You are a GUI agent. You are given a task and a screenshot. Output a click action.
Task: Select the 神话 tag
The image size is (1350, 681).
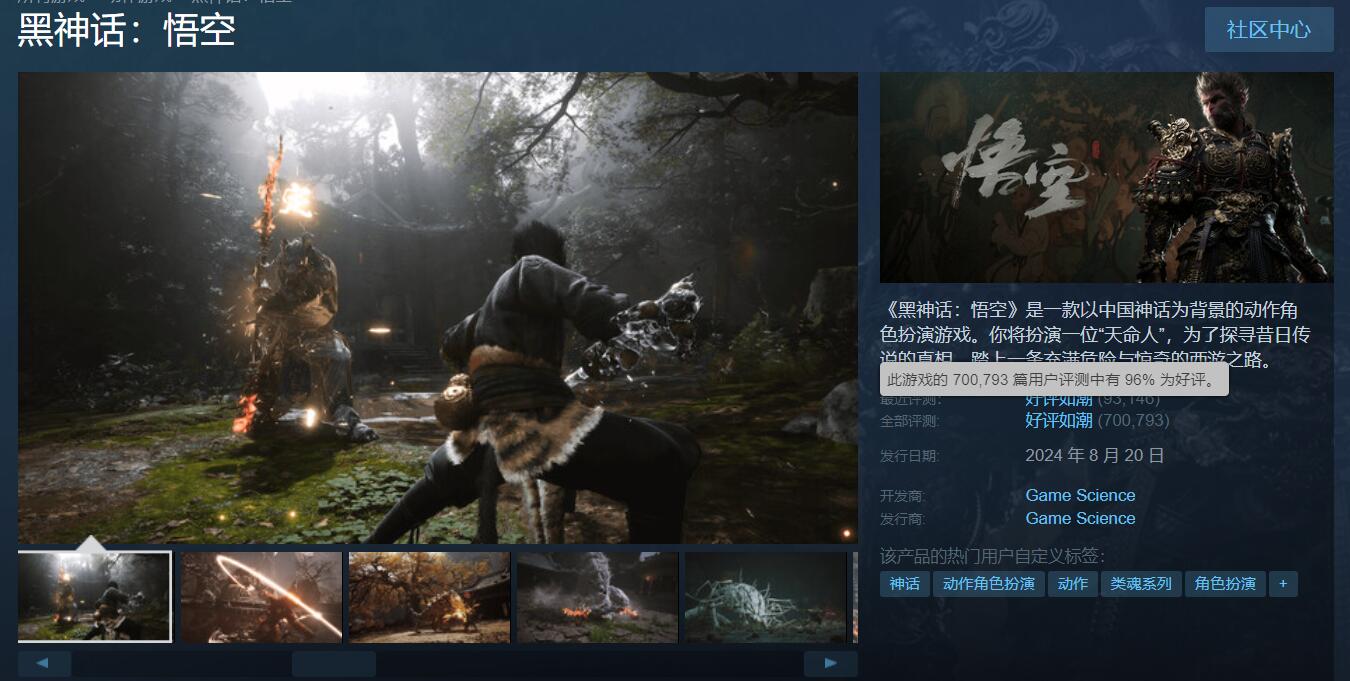pyautogui.click(x=905, y=584)
